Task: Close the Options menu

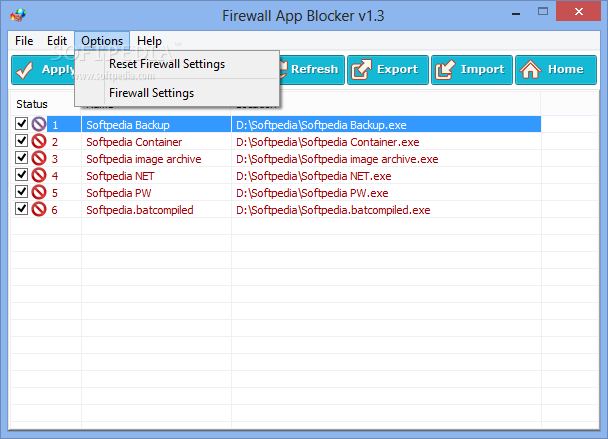Action: coord(102,41)
